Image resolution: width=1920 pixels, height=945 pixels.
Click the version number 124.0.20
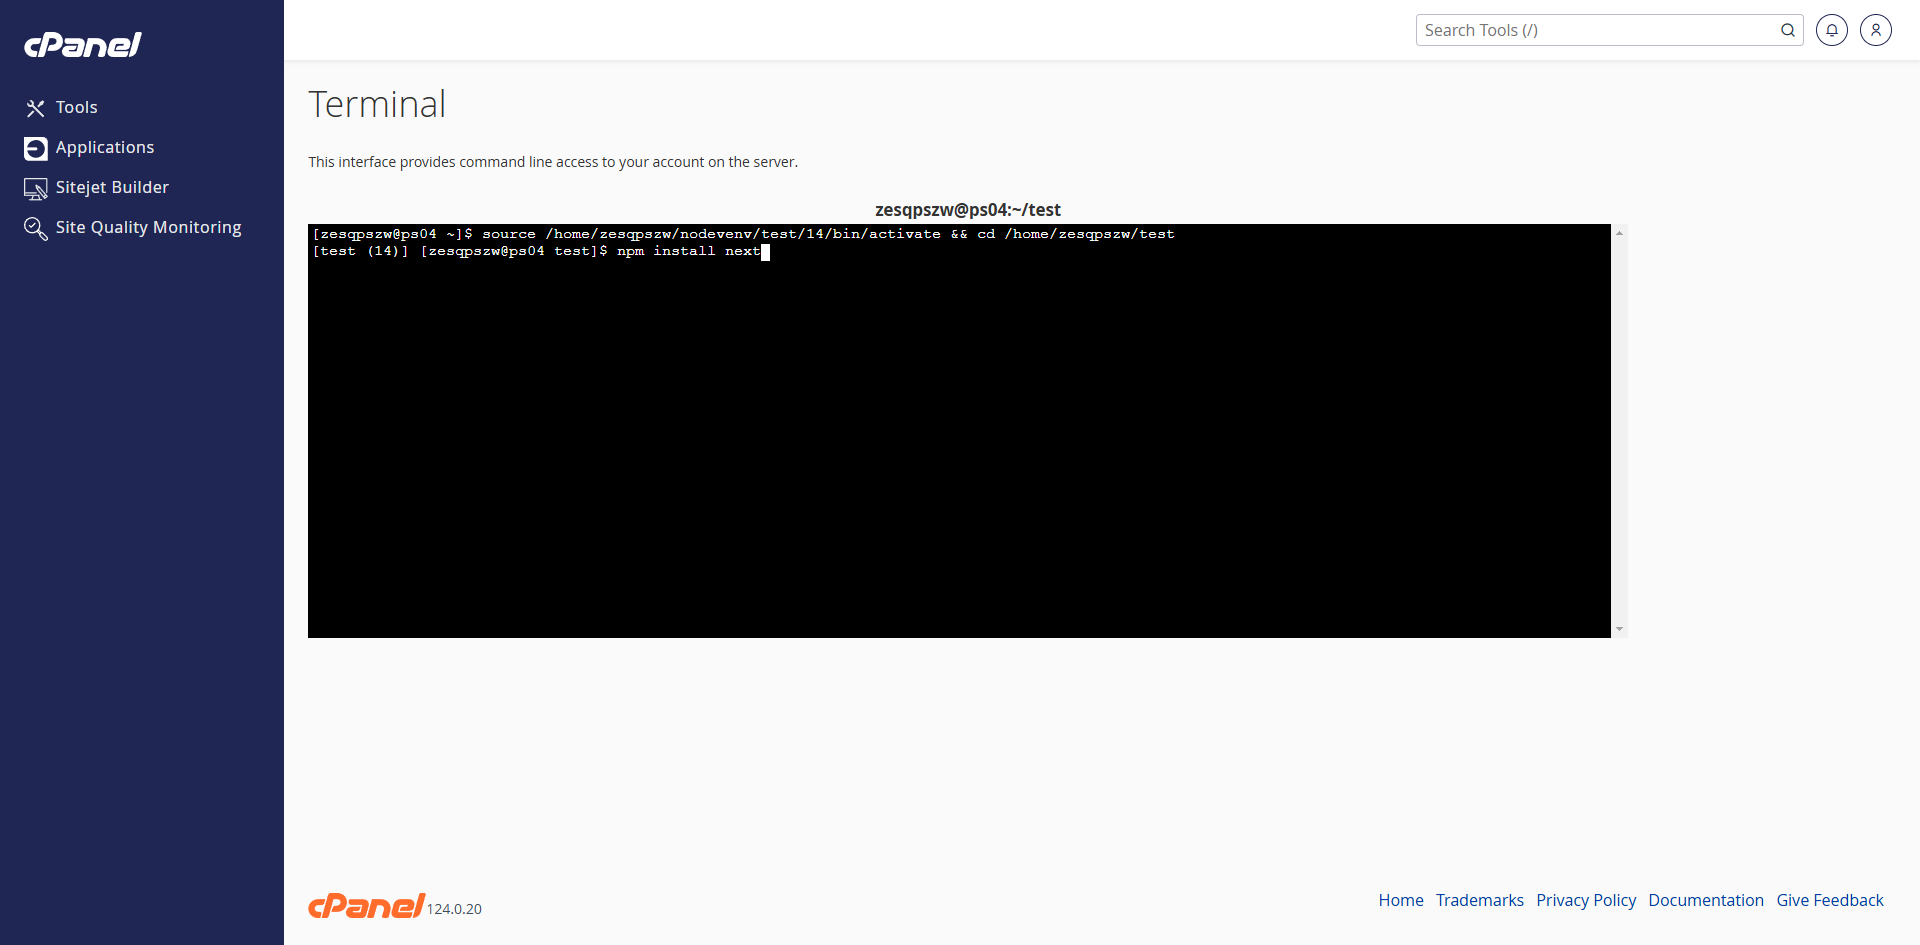[454, 909]
